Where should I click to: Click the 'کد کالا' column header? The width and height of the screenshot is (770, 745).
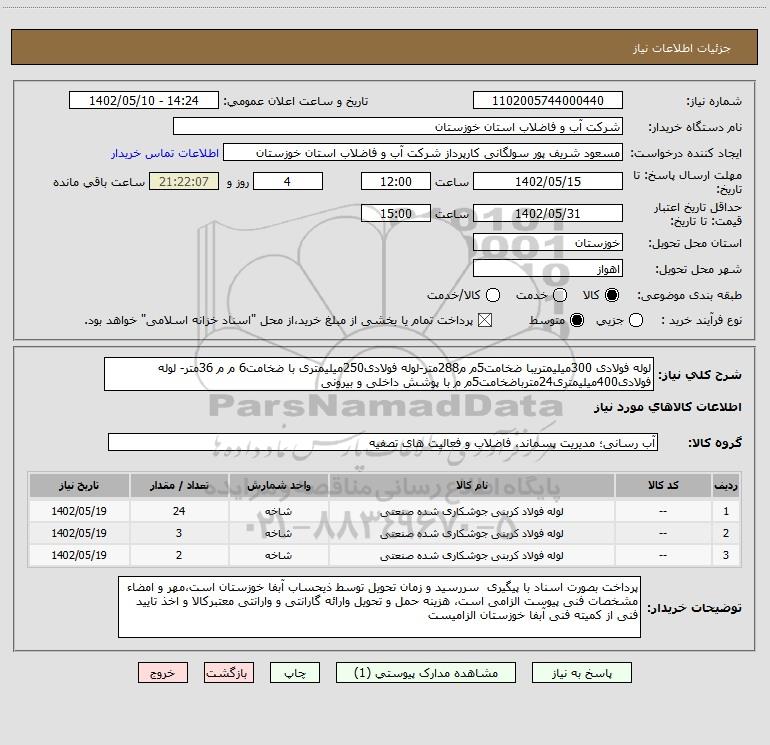tap(663, 485)
